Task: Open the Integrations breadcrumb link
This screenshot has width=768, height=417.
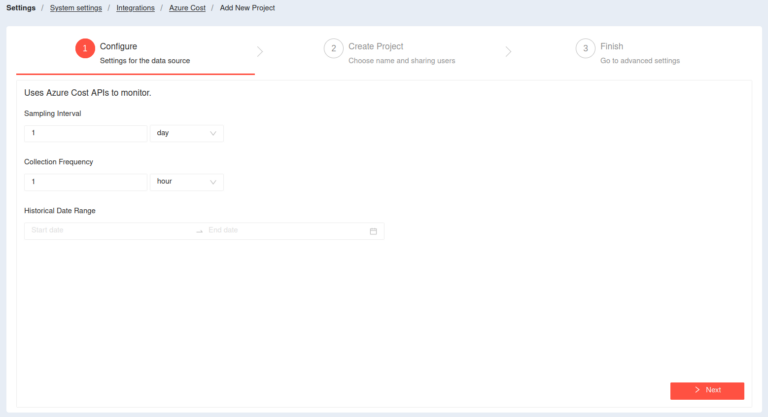Action: [x=134, y=8]
